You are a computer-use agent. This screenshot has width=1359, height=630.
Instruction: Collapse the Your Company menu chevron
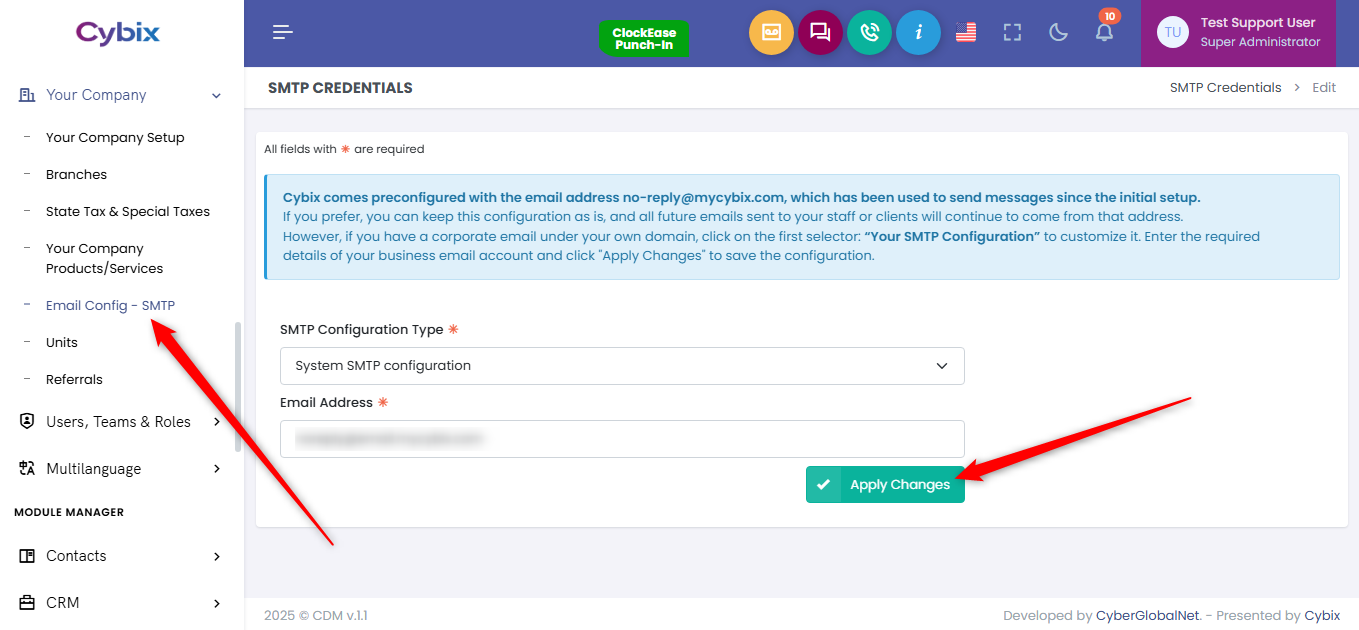click(216, 96)
